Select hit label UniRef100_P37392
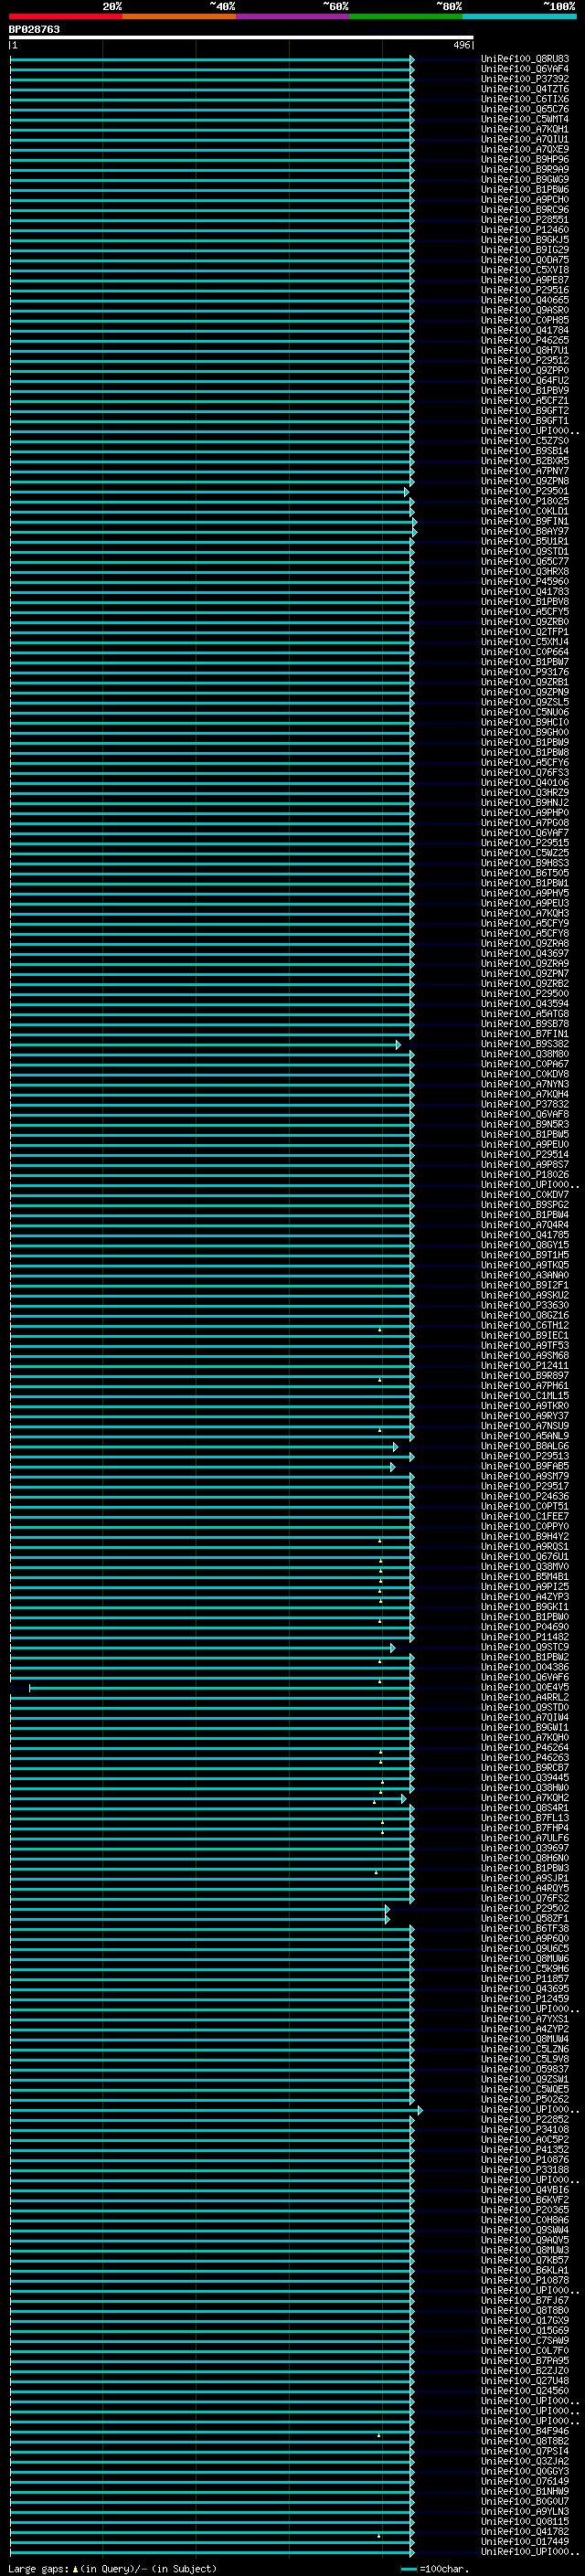The width and height of the screenshot is (585, 2576). point(525,79)
